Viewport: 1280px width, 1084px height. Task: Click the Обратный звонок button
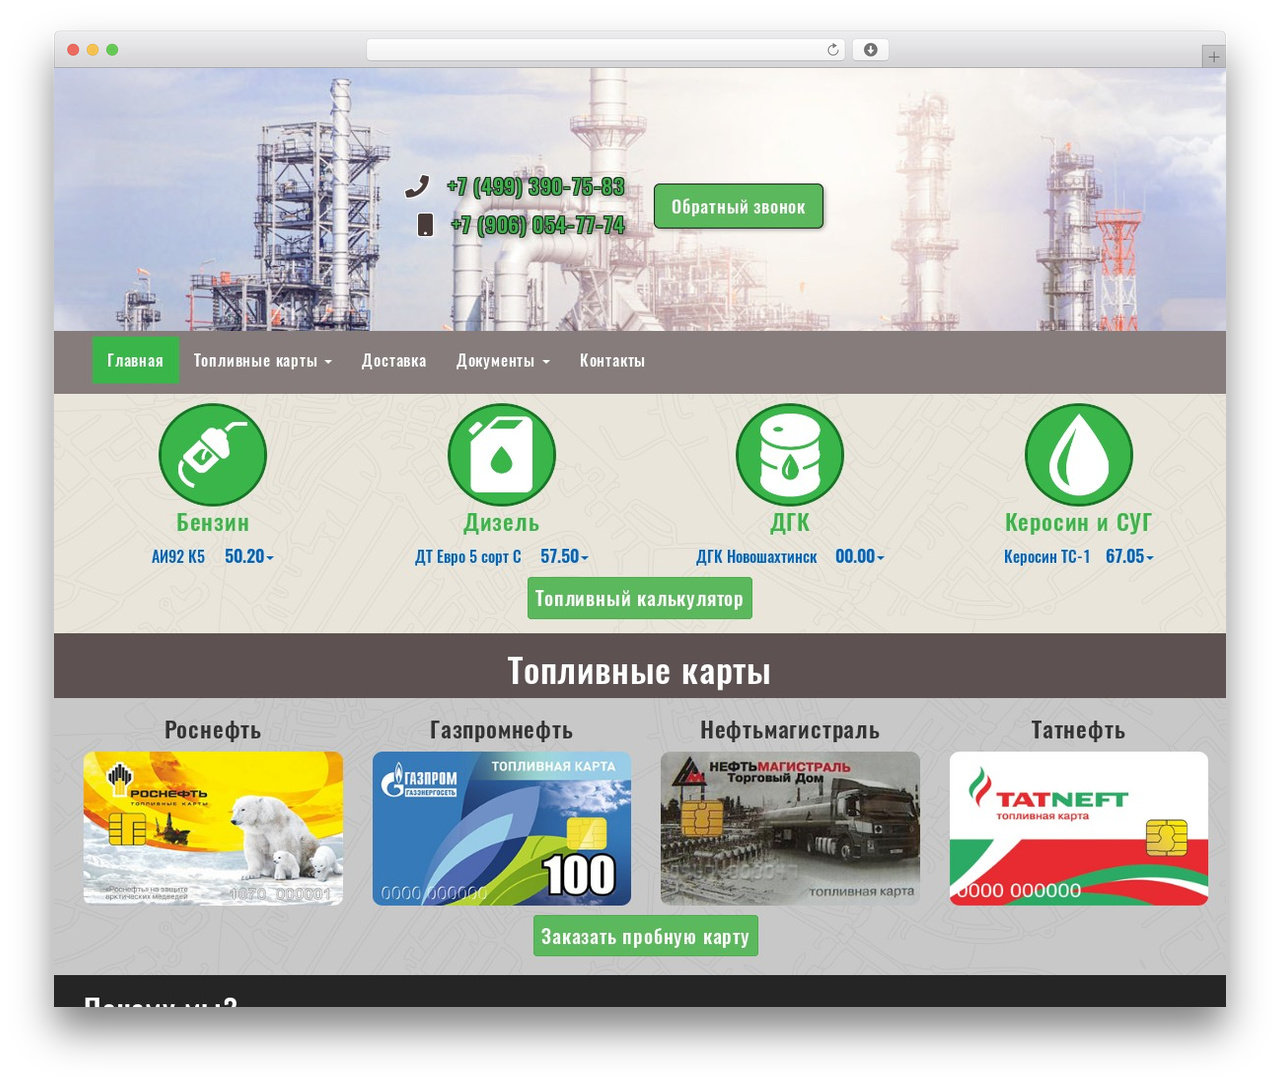pos(738,207)
